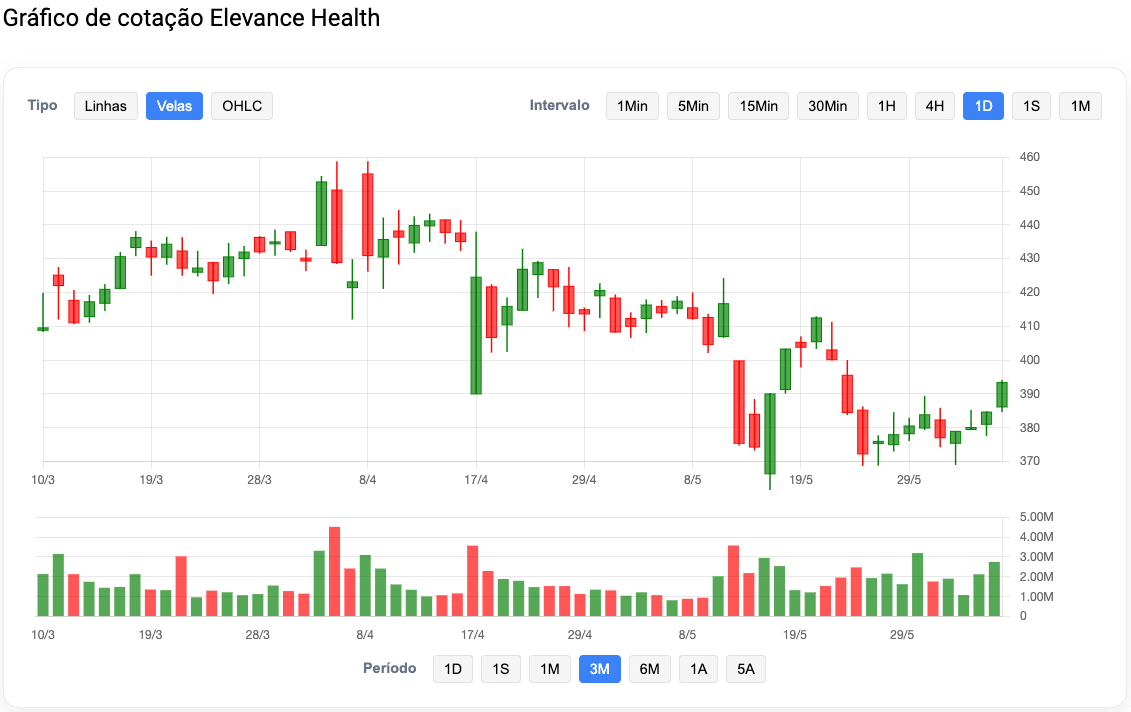
Task: Select 15Min interval button
Action: tap(758, 106)
